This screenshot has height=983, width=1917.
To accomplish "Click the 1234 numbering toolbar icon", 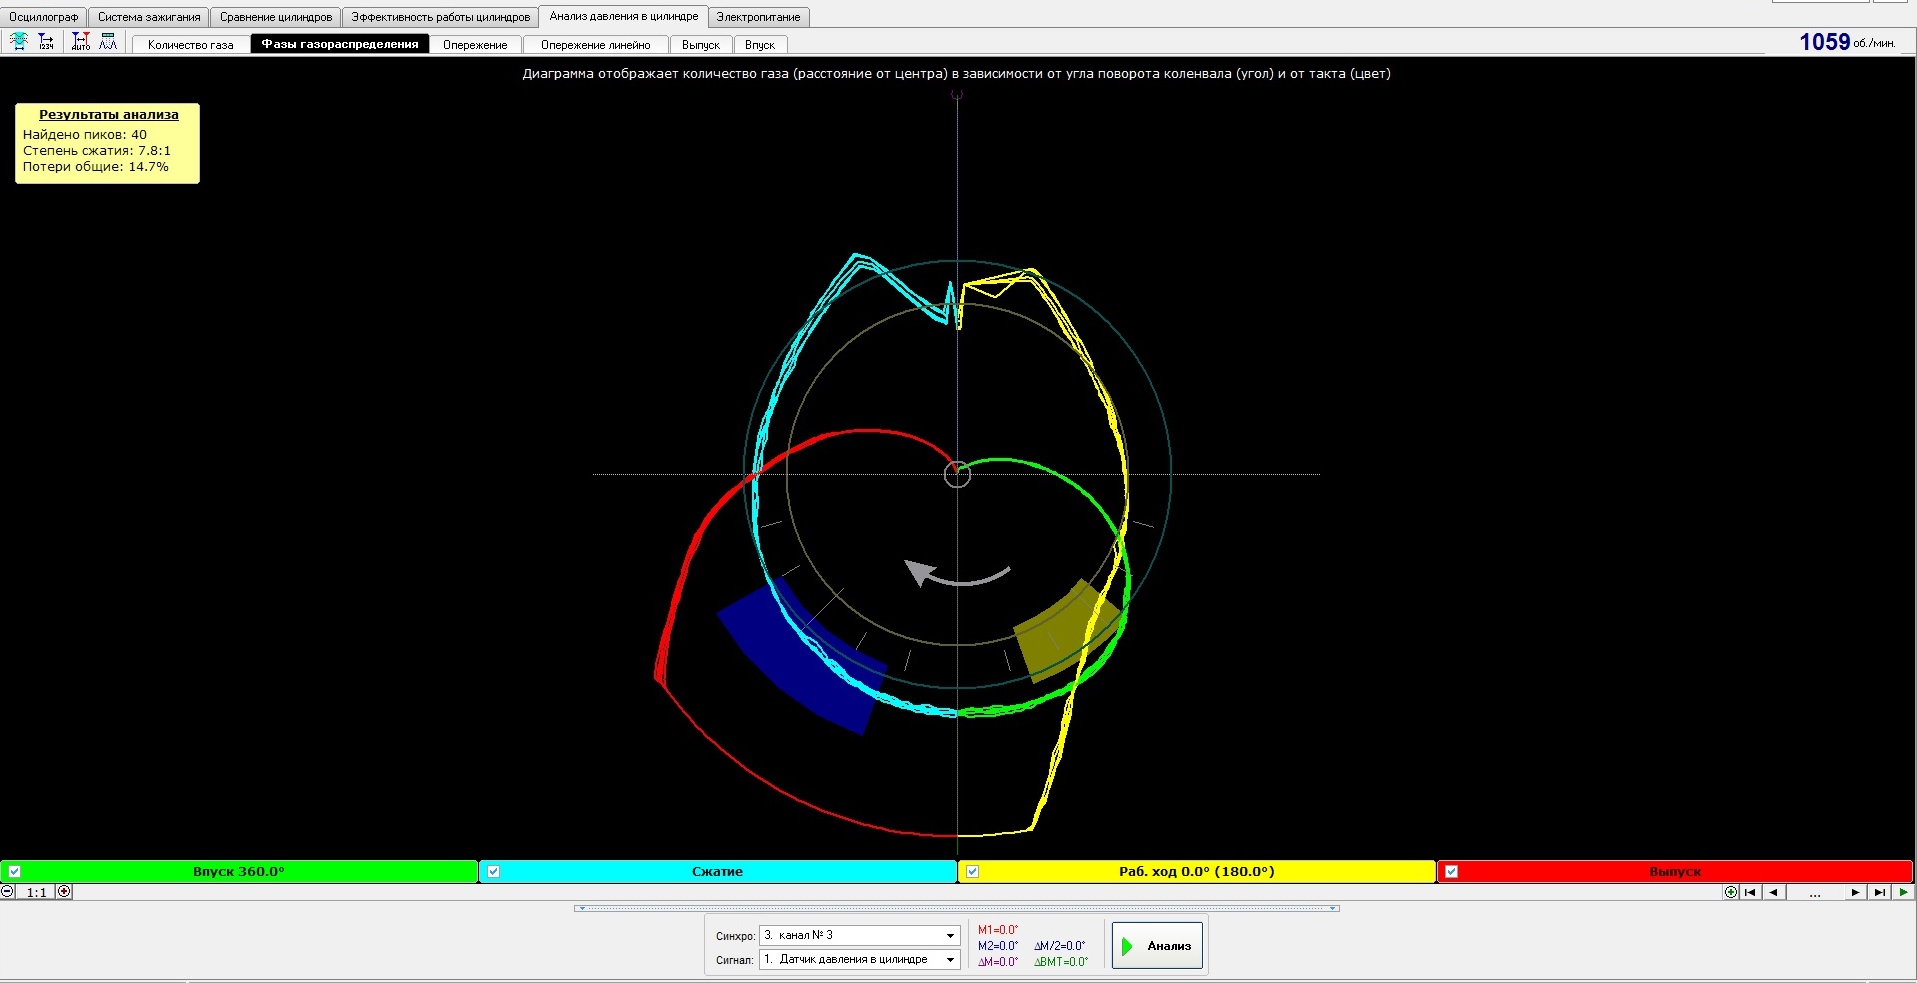I will click(46, 41).
